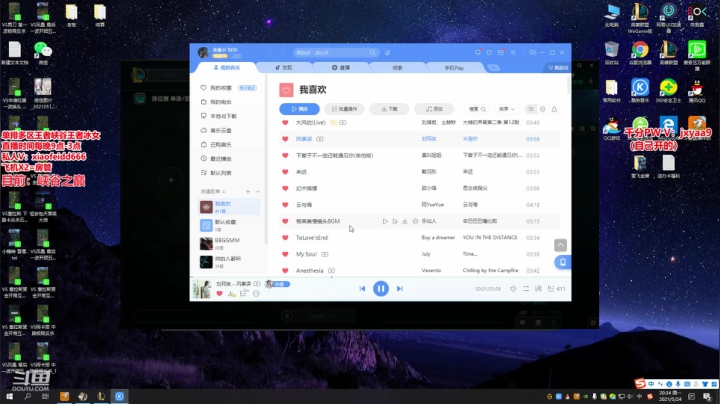The image size is (720, 404).
Task: Play the hovered BGM song via its play icon
Action: click(385, 221)
